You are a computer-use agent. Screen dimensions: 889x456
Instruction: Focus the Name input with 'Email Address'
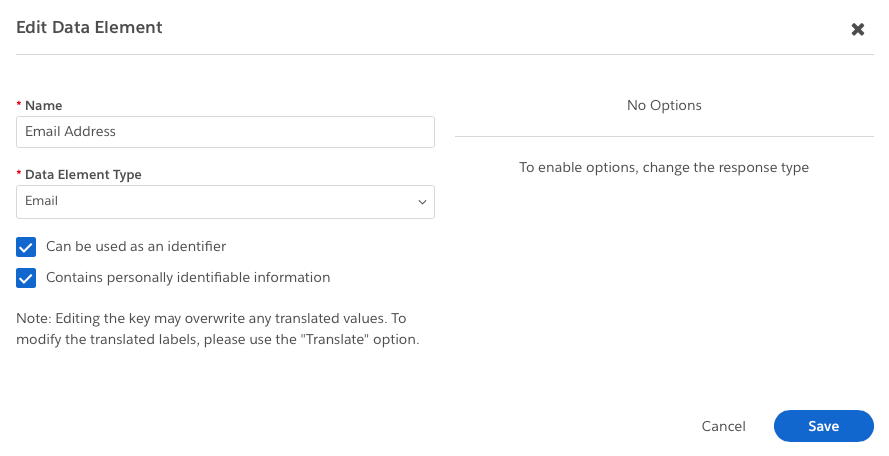225,132
